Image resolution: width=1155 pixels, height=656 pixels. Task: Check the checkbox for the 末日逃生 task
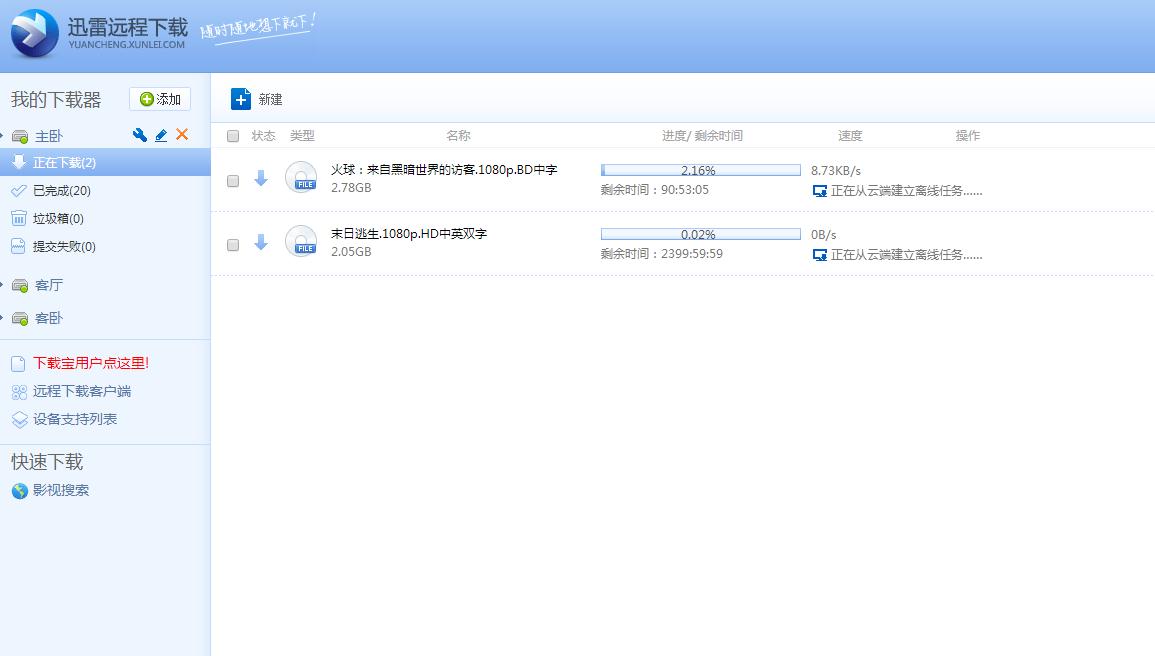click(233, 244)
